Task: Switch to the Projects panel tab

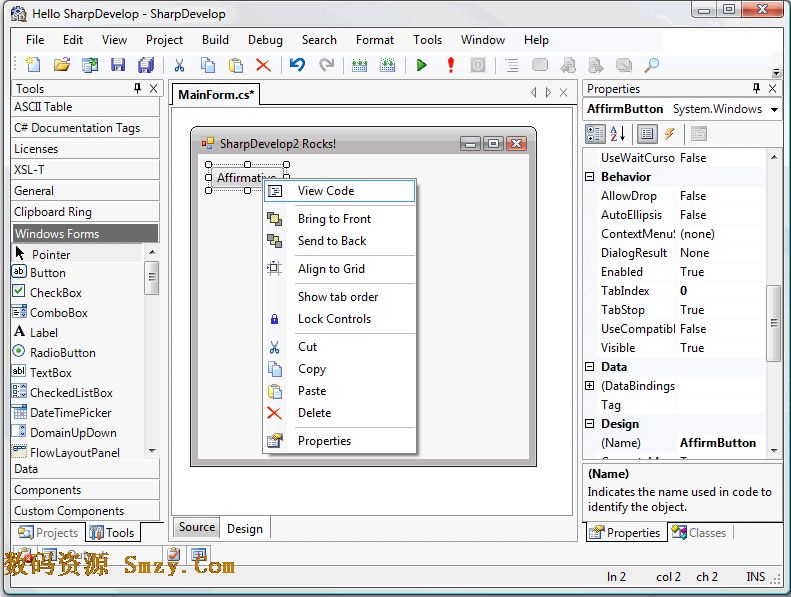Action: (48, 532)
